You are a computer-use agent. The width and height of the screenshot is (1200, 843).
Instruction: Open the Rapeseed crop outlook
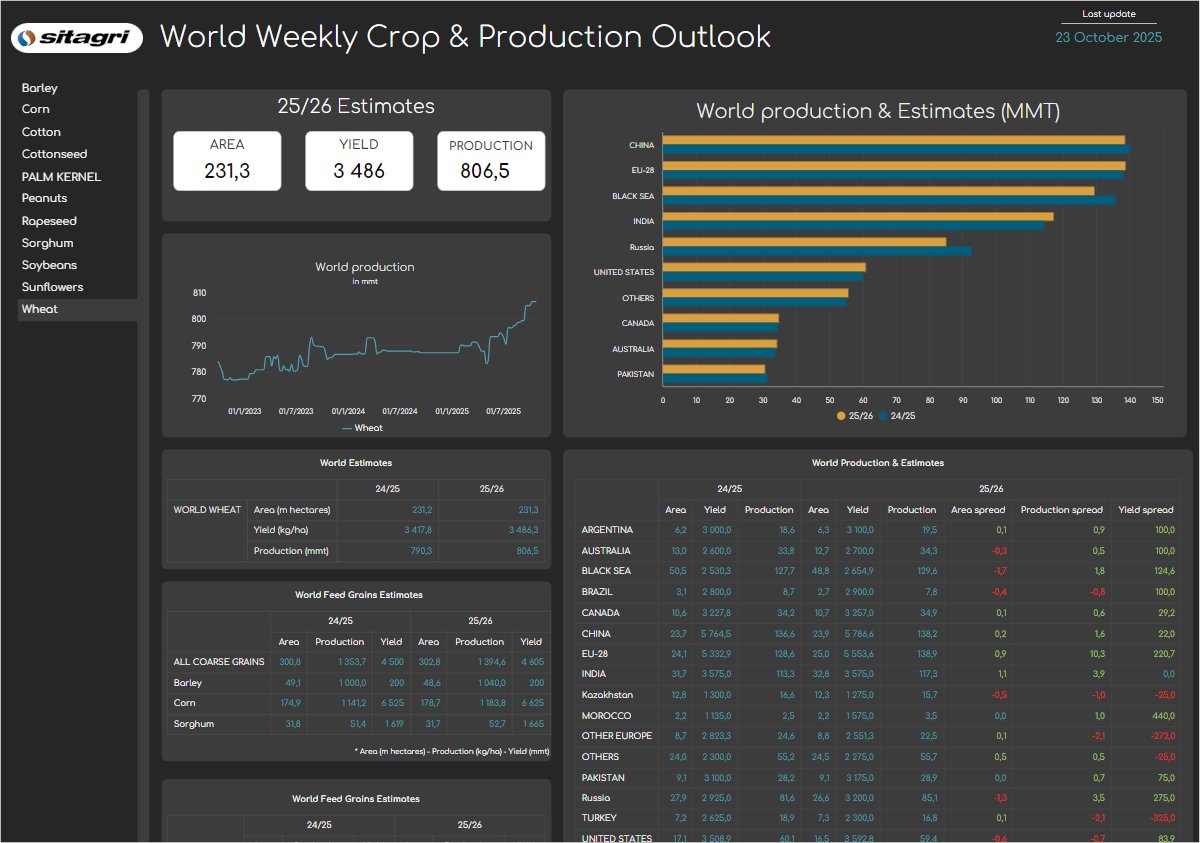tap(49, 220)
